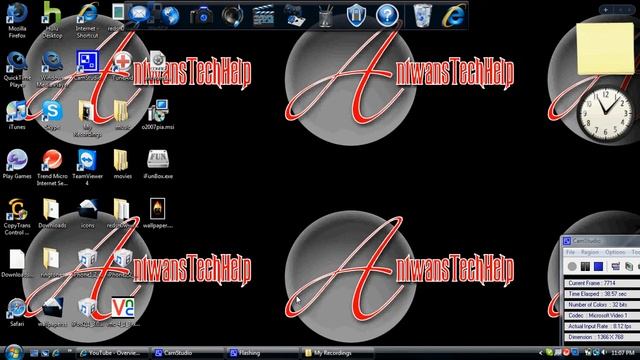Open the Recycle Bin in the dock

422,16
